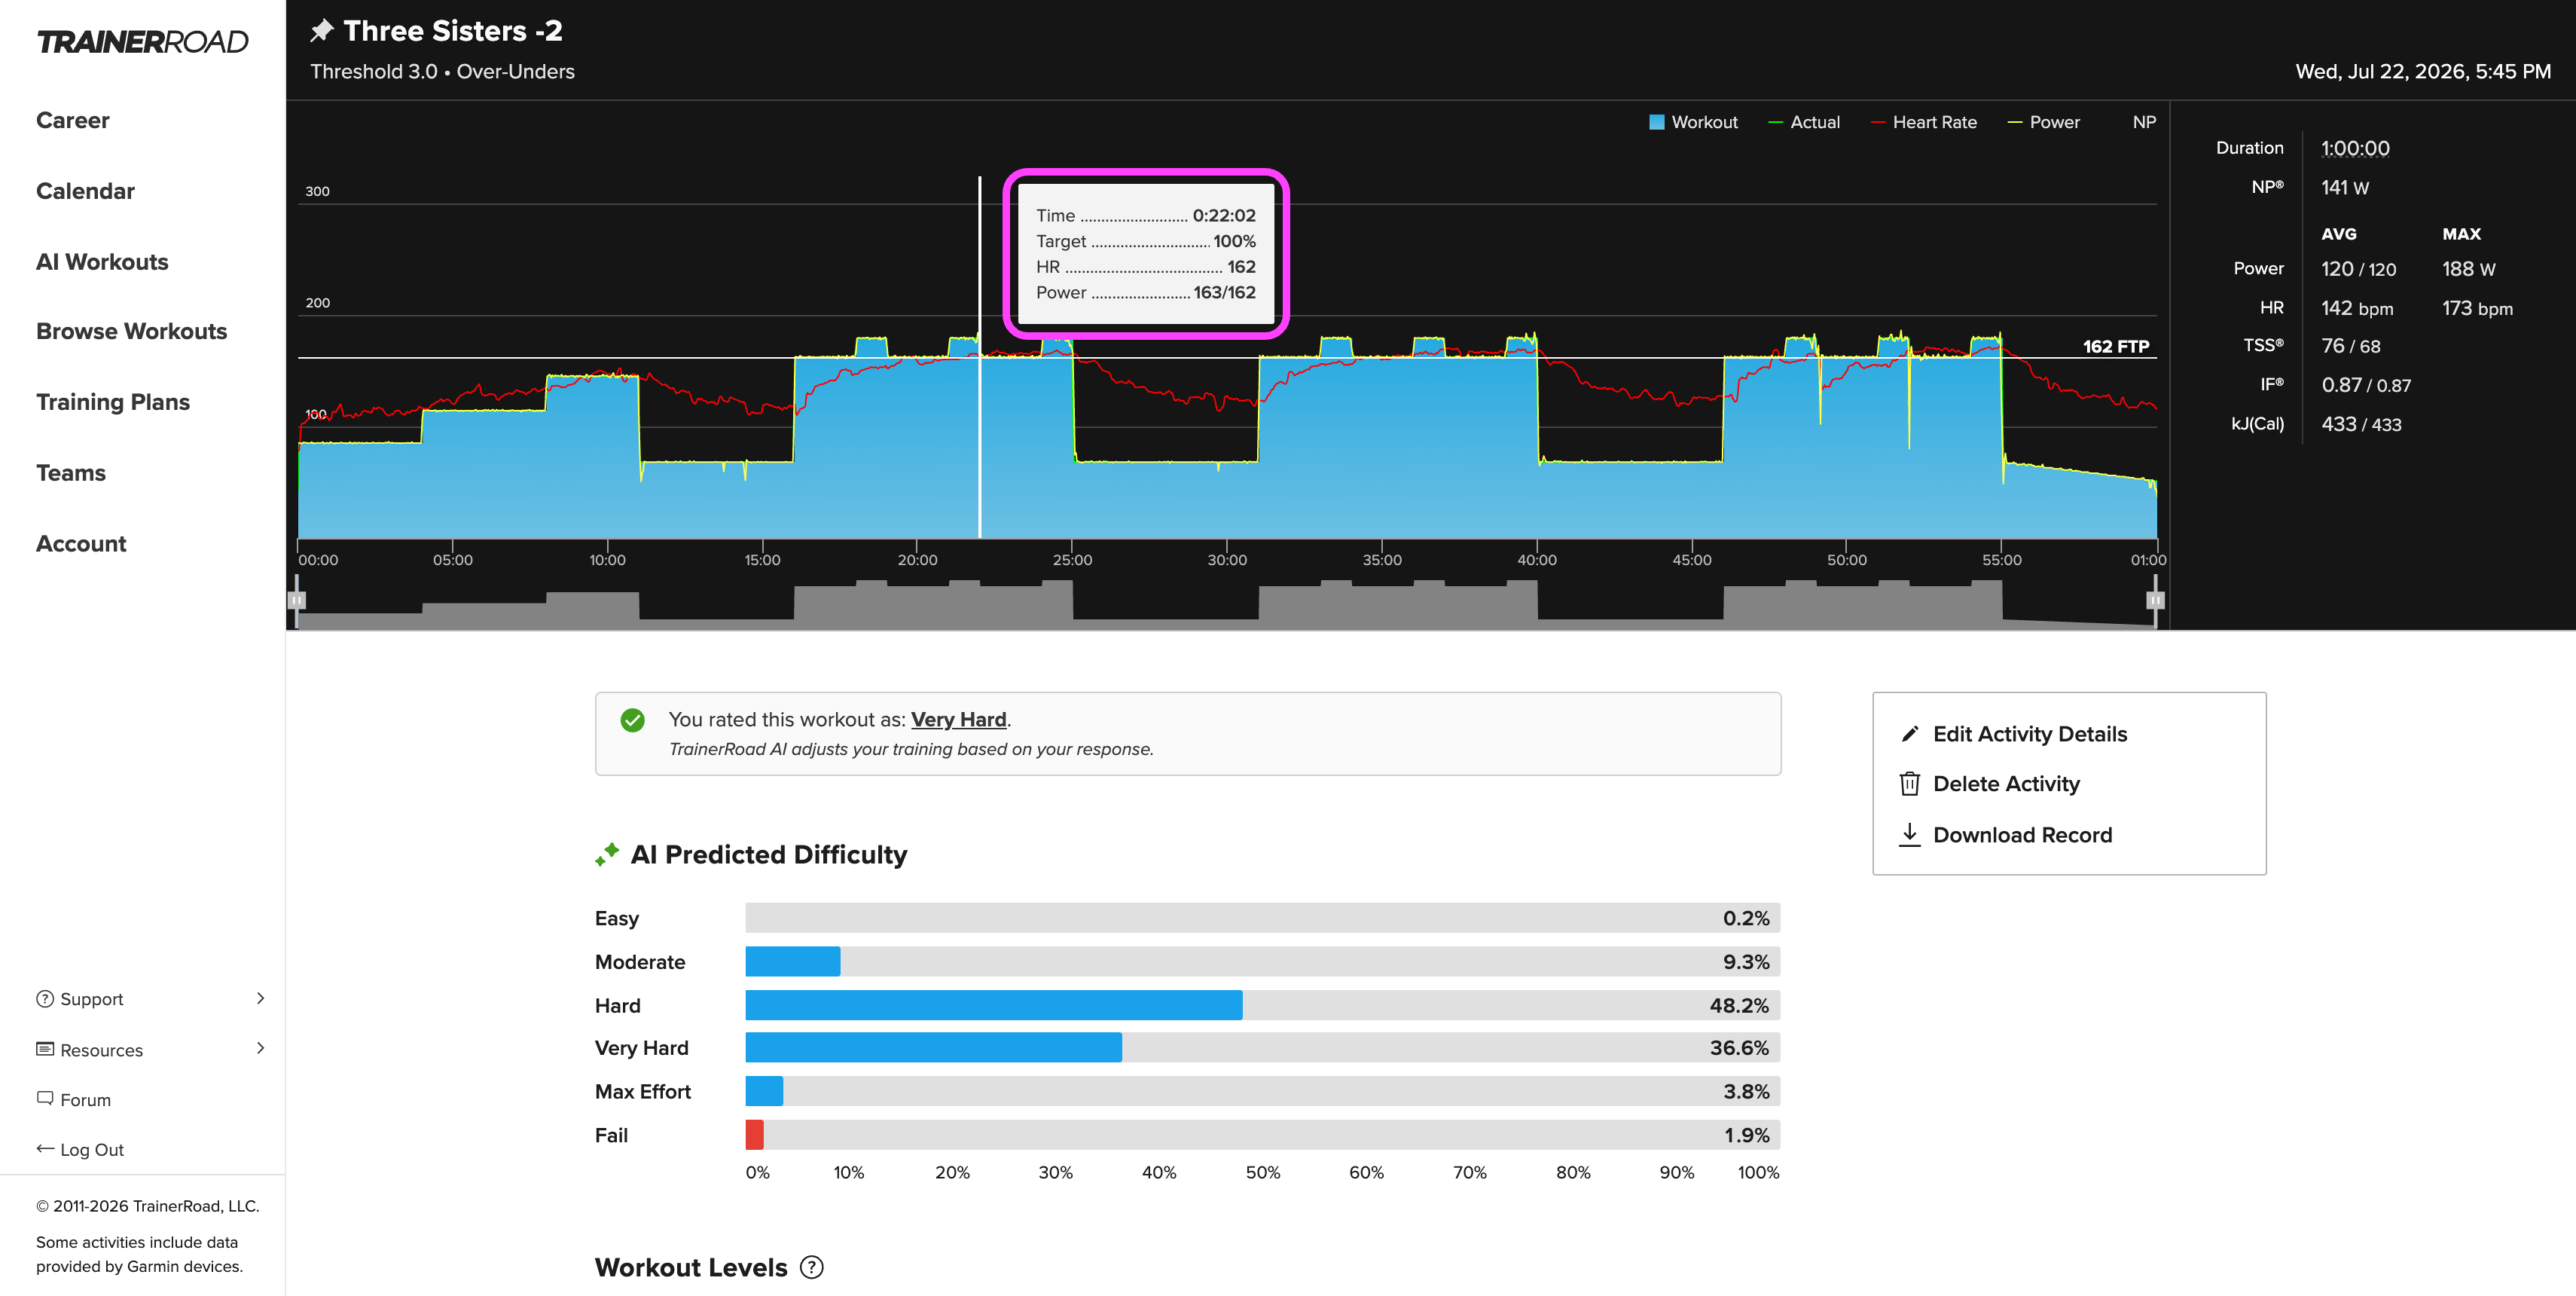Click the Forum speech bubble icon
Viewport: 2576px width, 1296px height.
click(x=45, y=1098)
